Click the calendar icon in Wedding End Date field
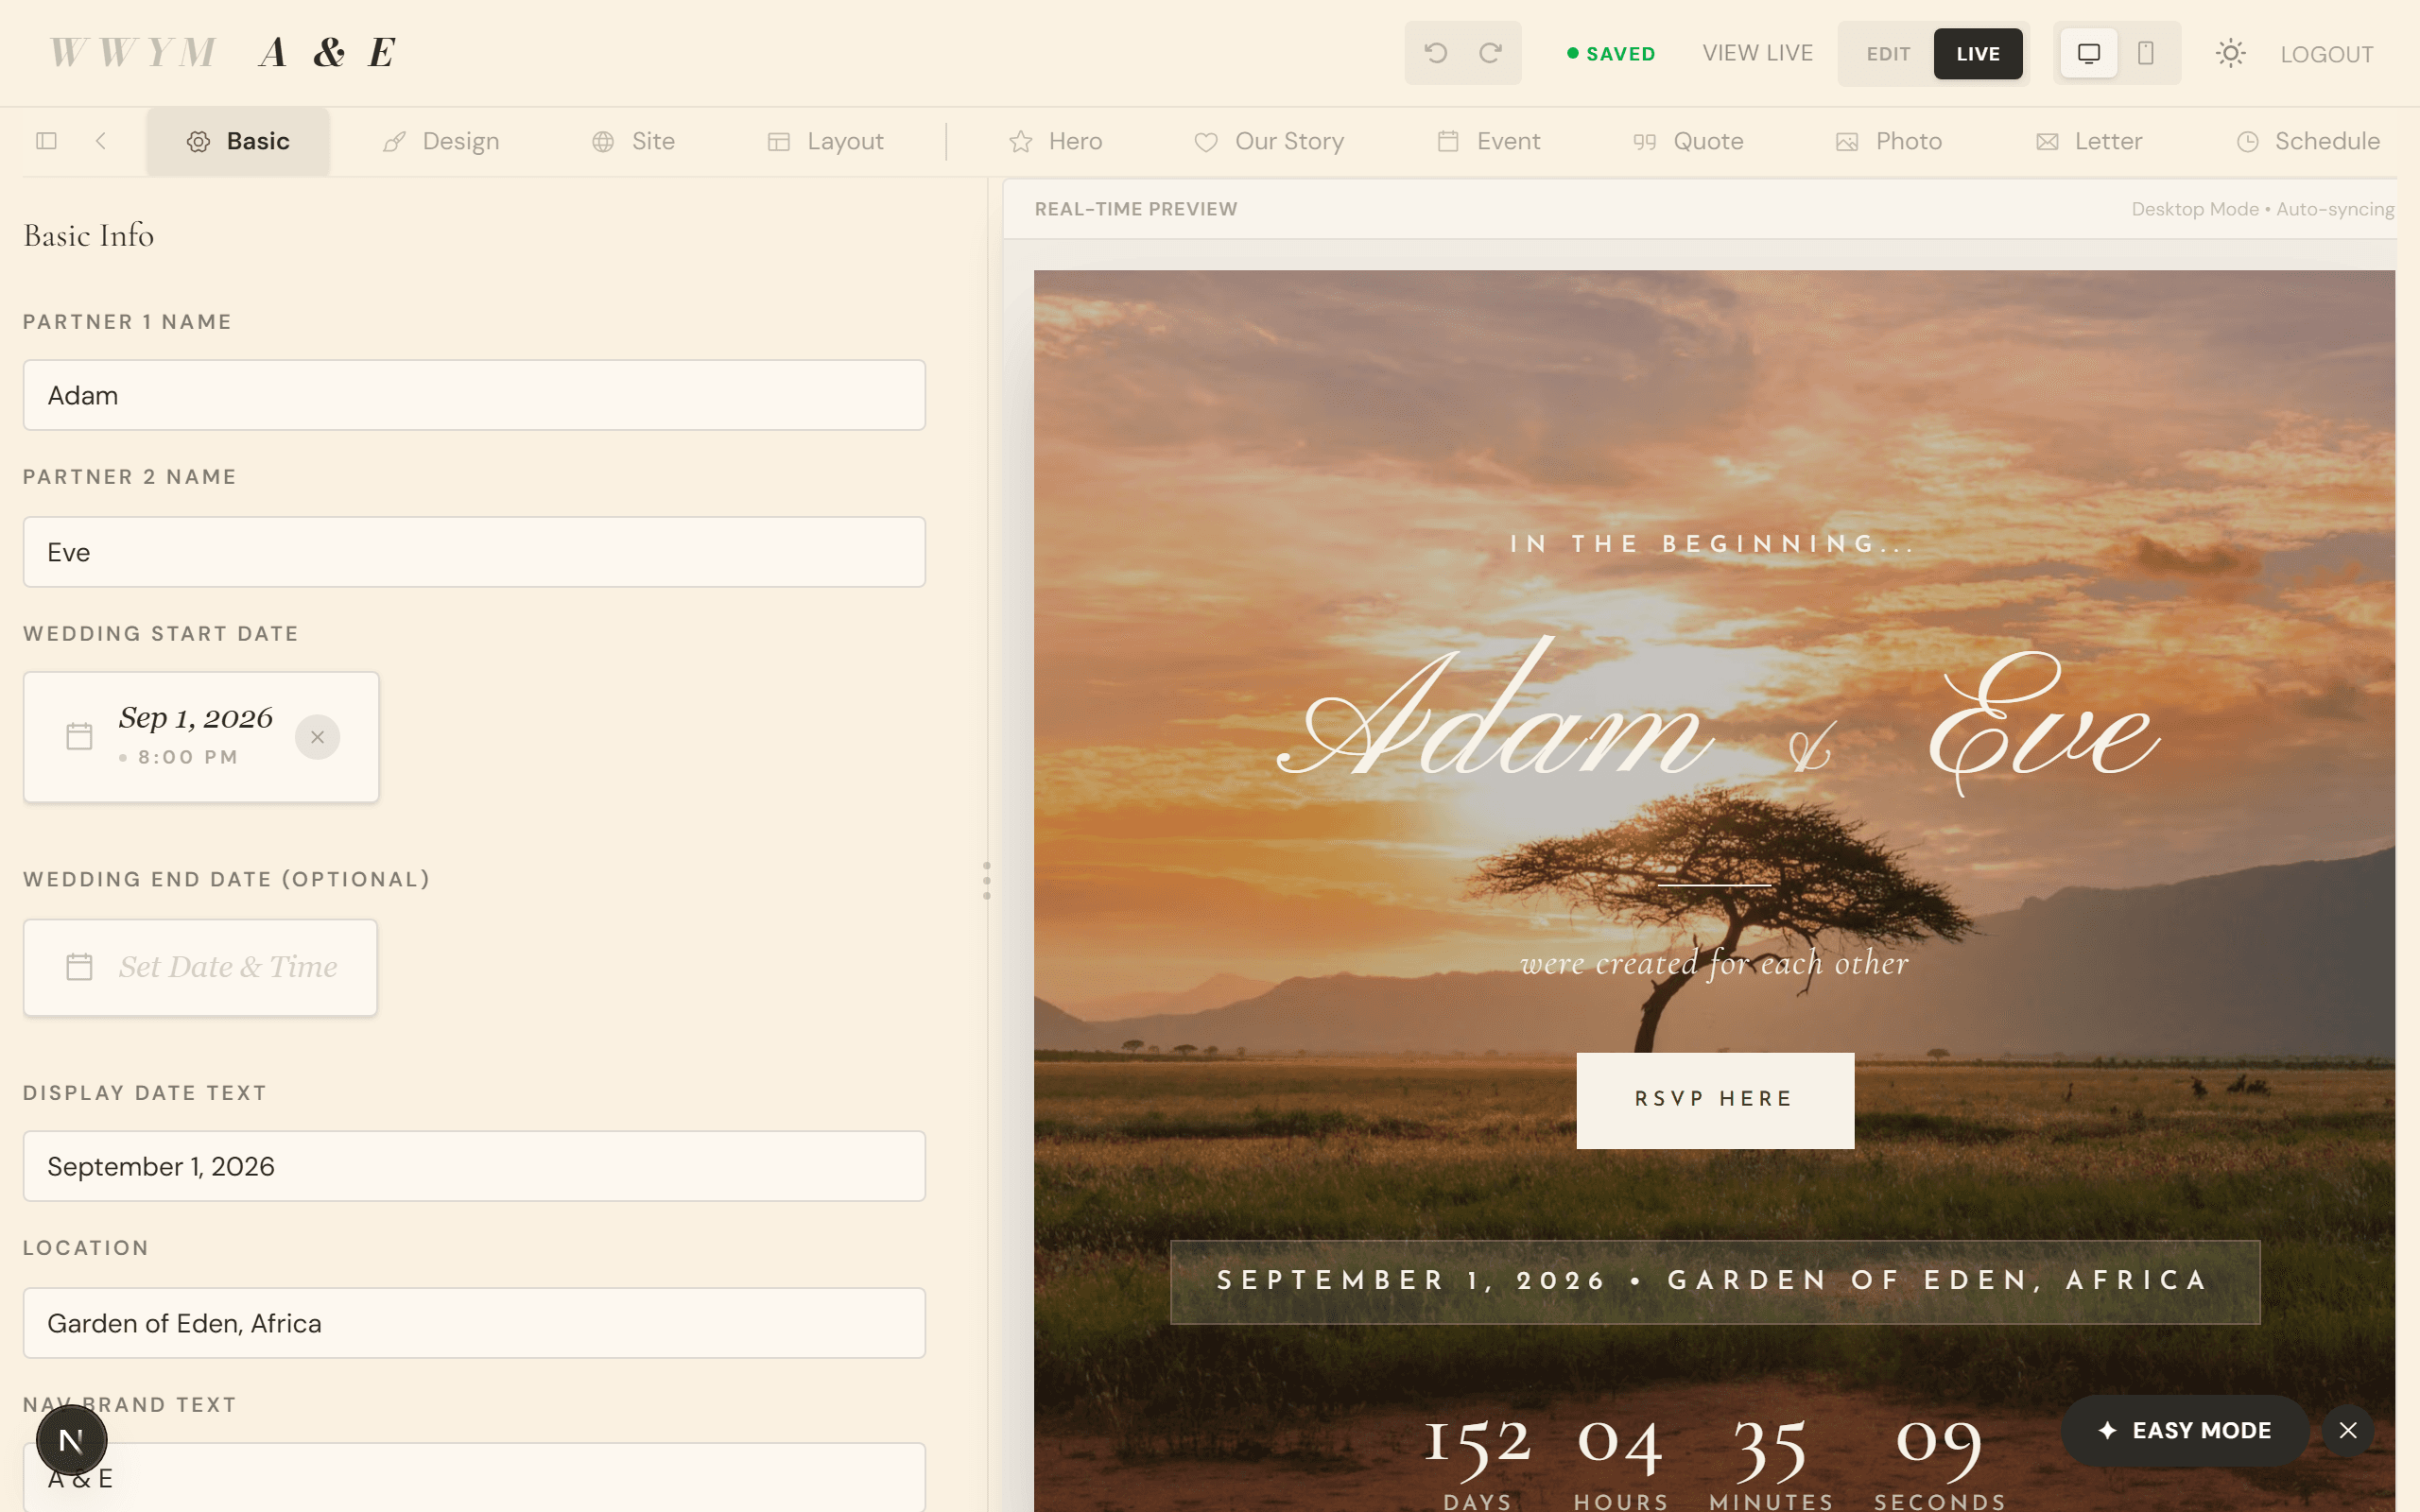The image size is (2420, 1512). 79,966
